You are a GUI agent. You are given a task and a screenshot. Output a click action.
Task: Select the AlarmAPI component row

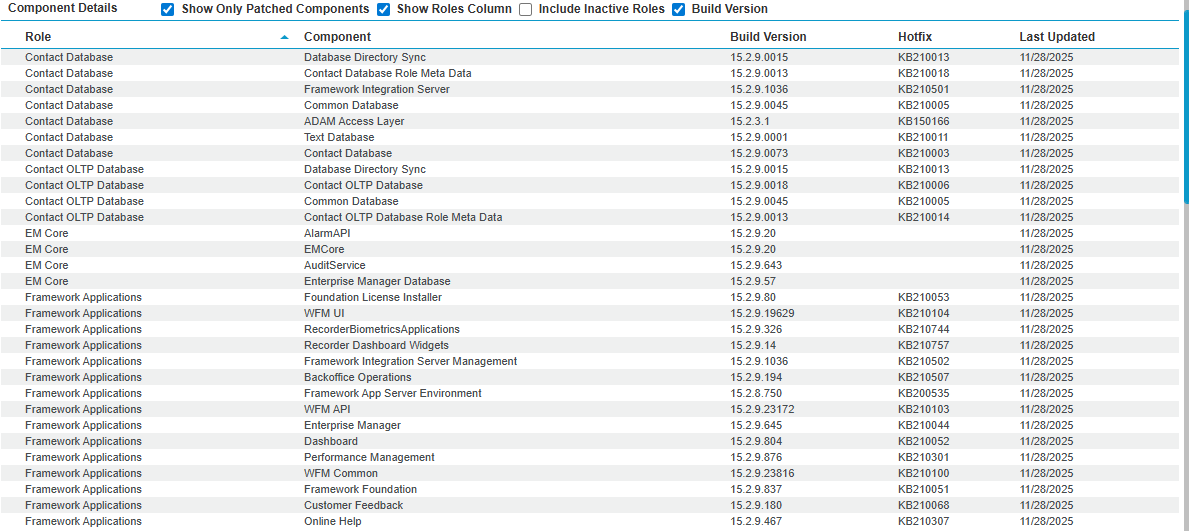click(x=327, y=233)
